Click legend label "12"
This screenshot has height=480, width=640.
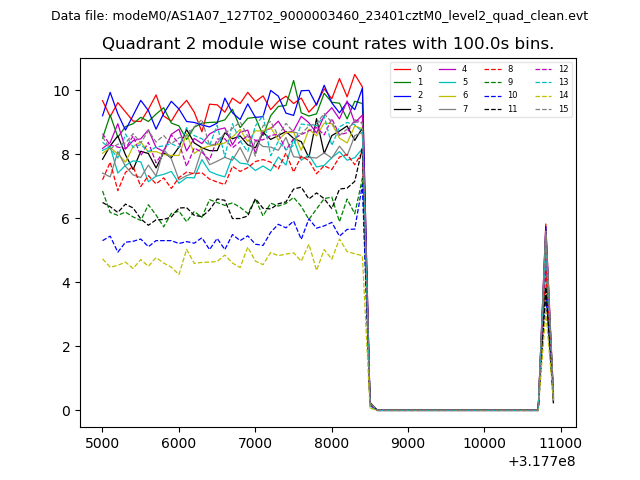(x=563, y=69)
